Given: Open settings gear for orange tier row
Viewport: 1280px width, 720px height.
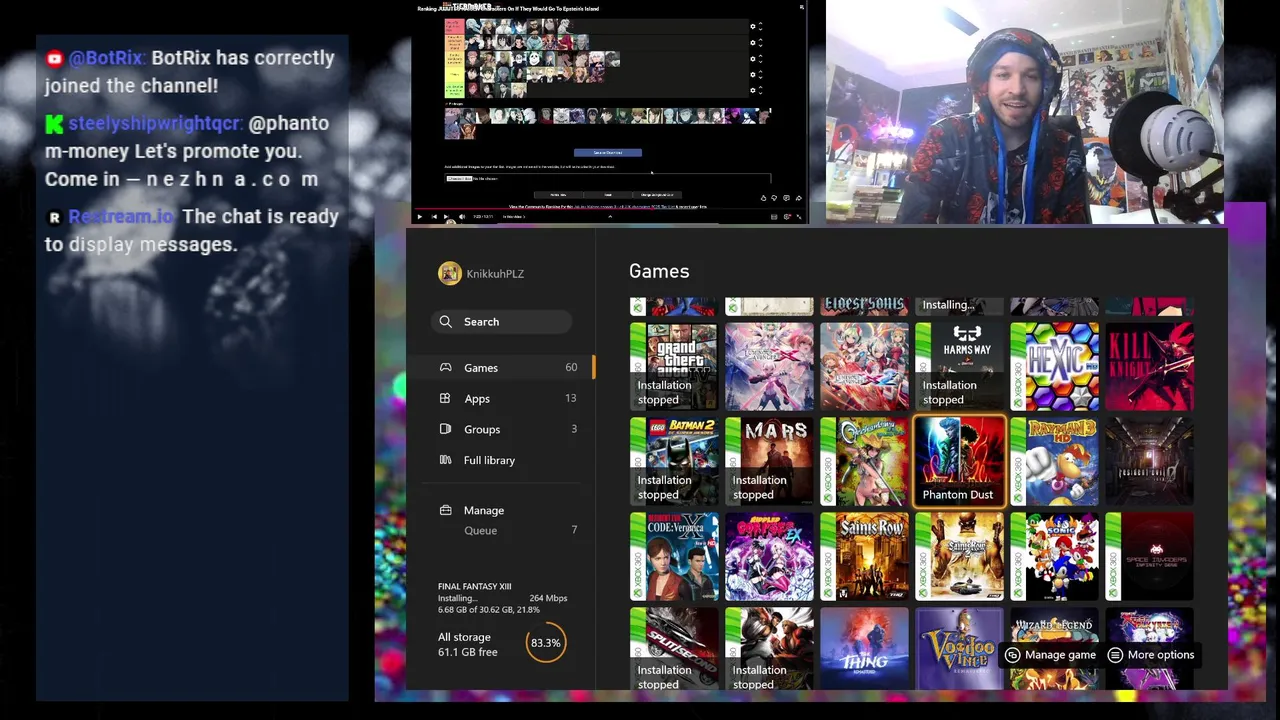Looking at the screenshot, I should [x=753, y=42].
